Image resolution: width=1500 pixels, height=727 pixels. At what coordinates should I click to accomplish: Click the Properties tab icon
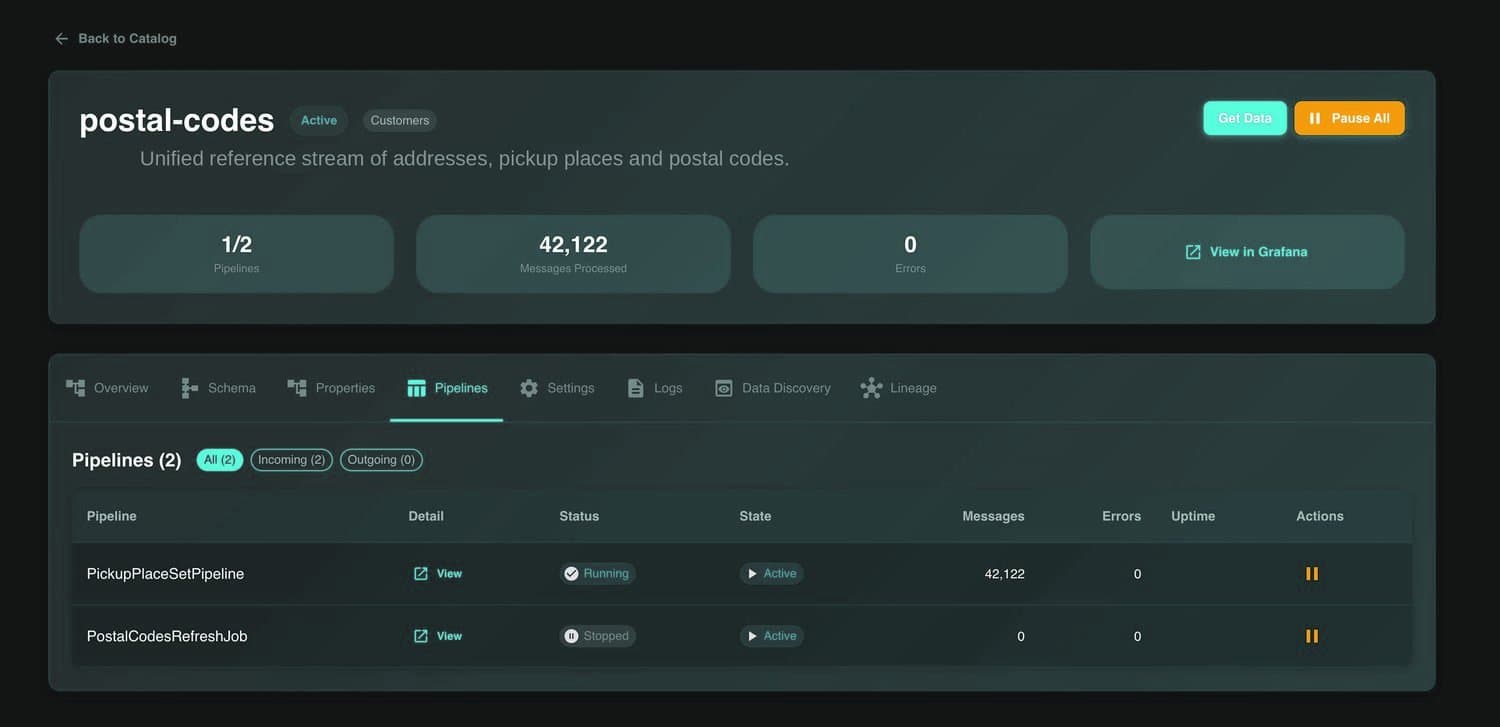tap(297, 388)
